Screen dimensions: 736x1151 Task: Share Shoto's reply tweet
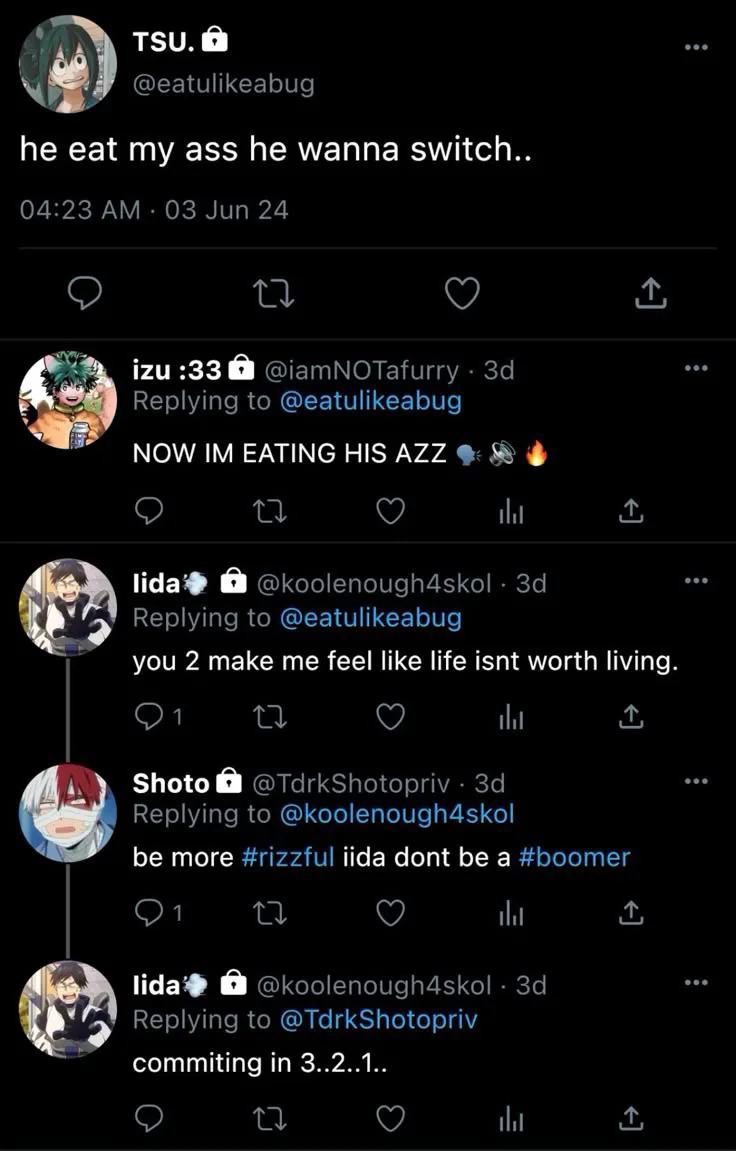click(x=630, y=913)
